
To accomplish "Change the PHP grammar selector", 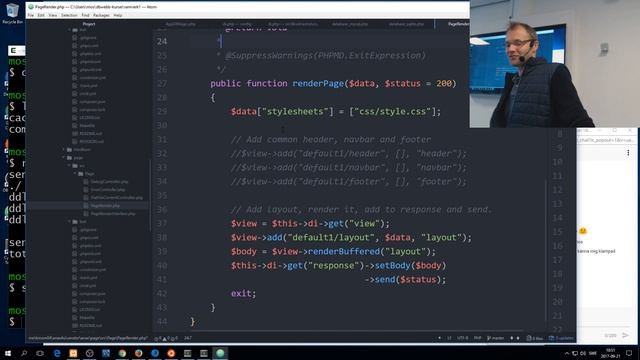I will click(x=477, y=338).
